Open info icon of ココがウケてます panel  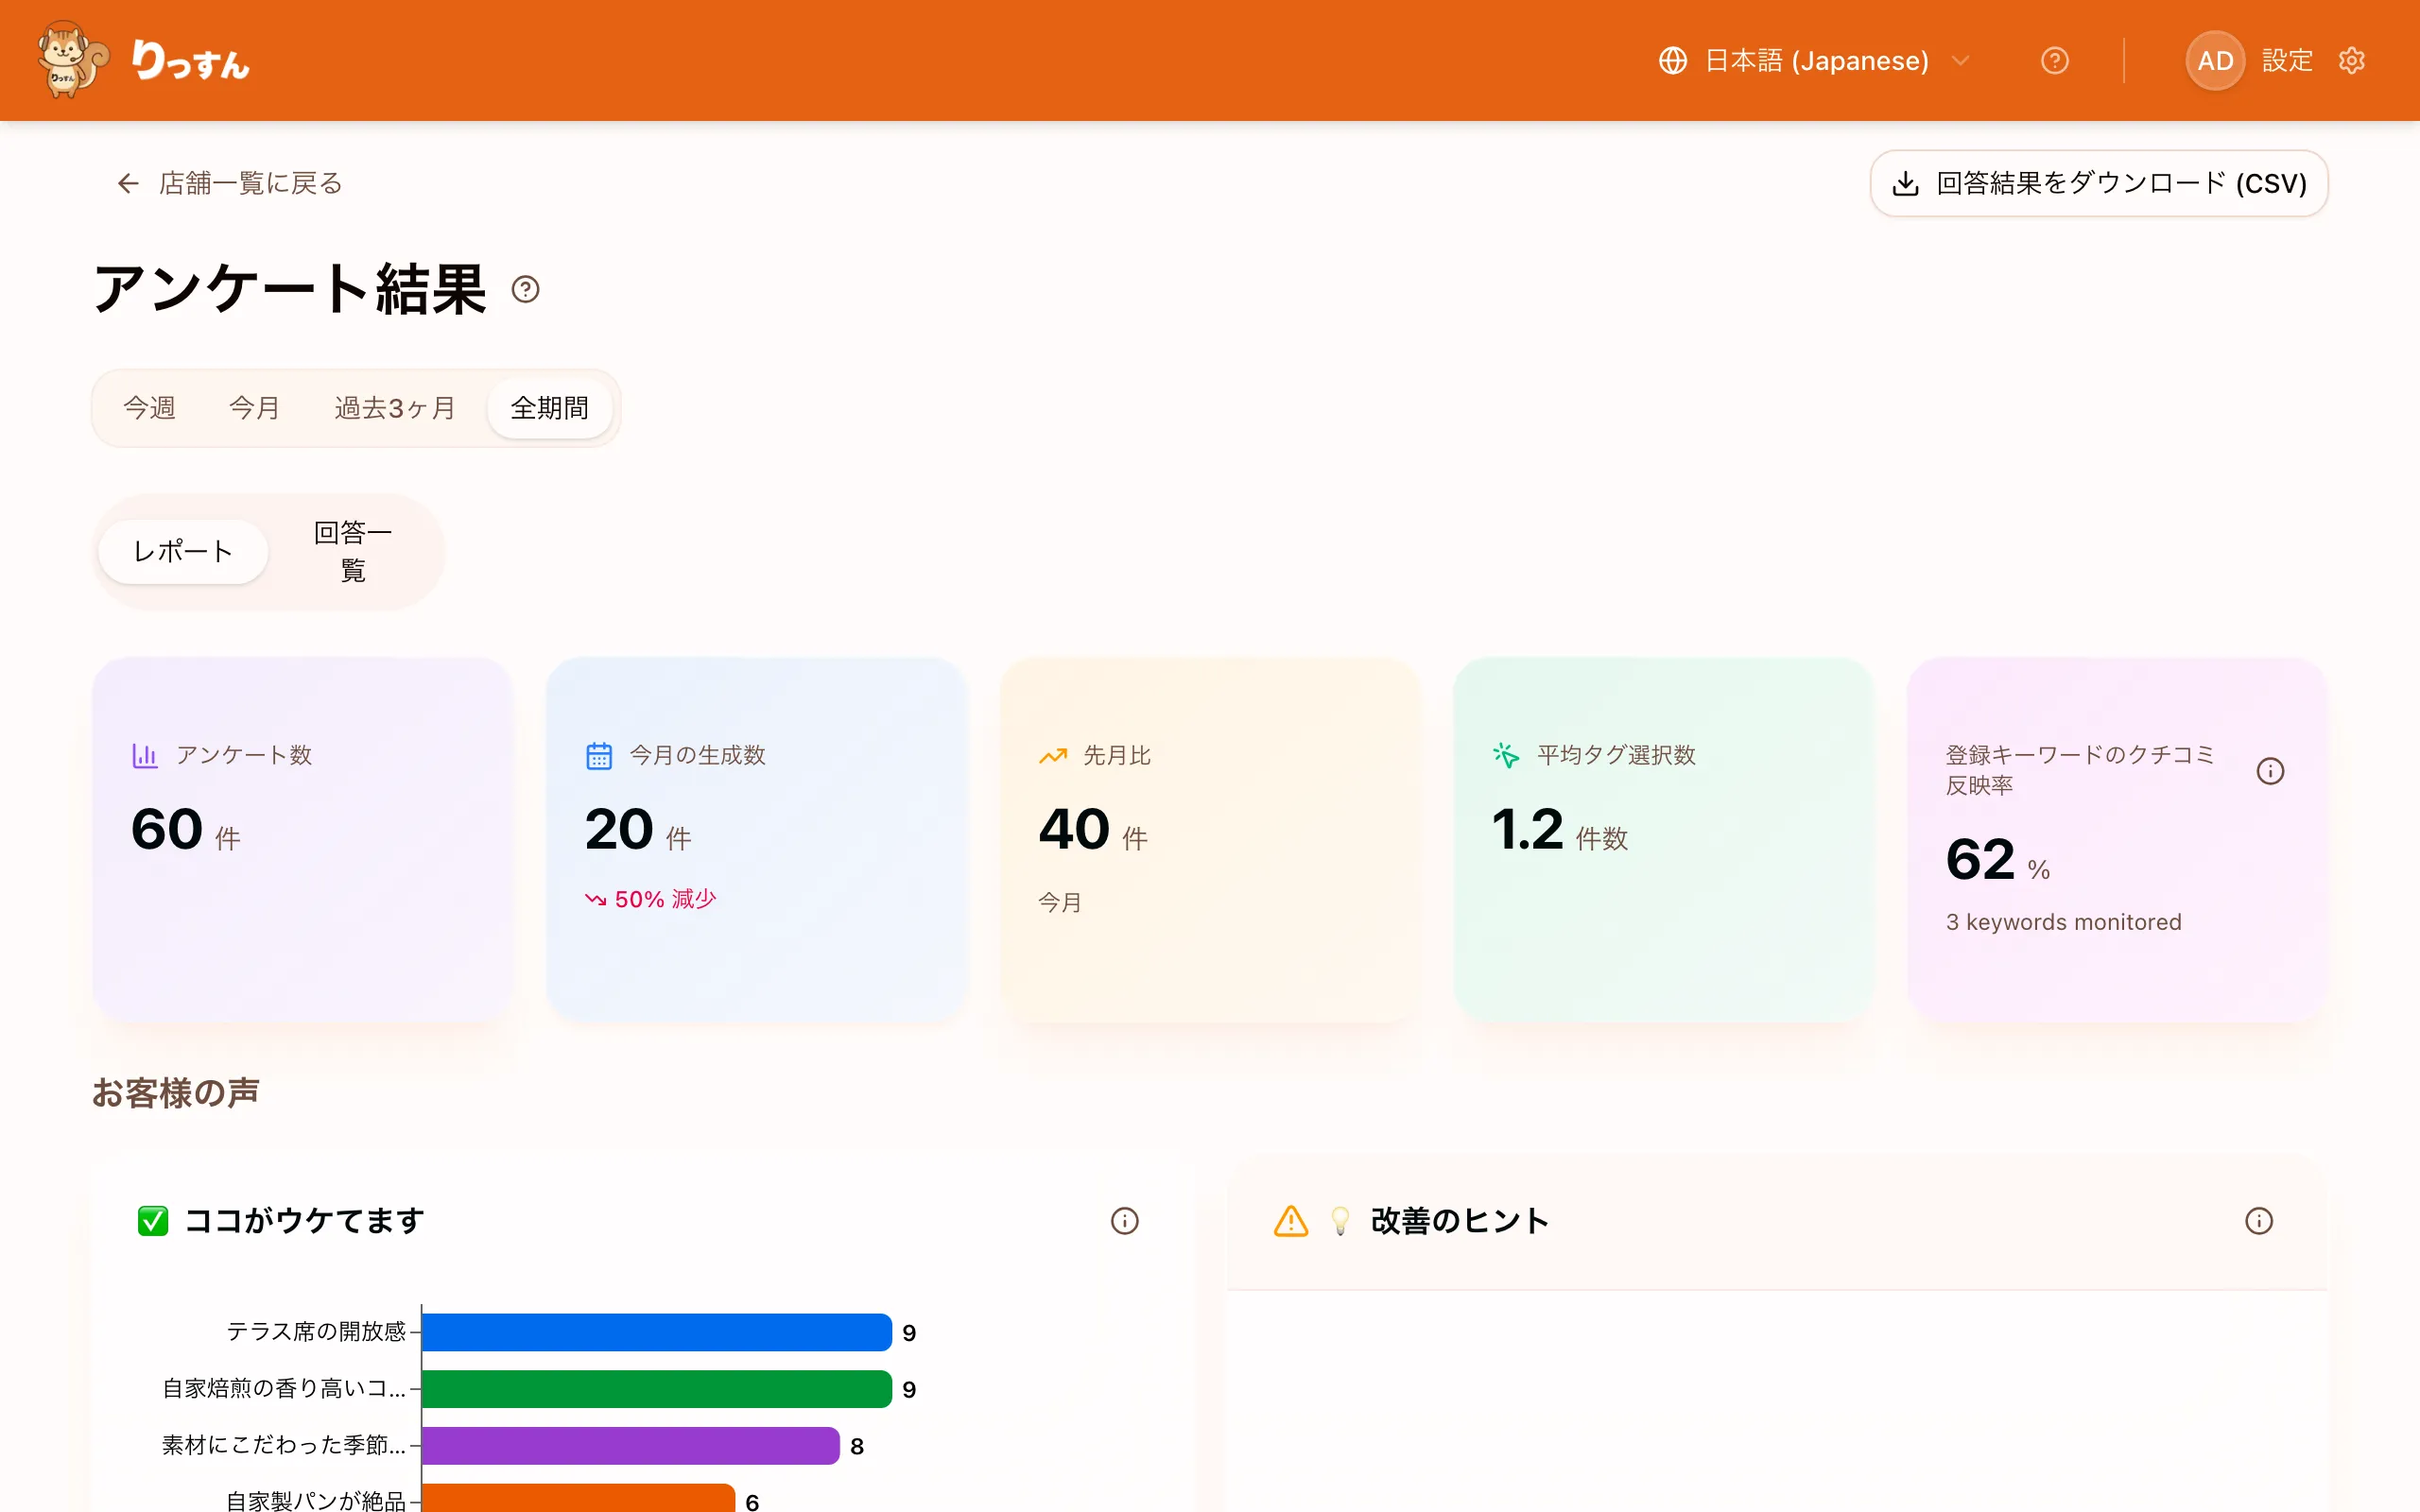pyautogui.click(x=1124, y=1221)
